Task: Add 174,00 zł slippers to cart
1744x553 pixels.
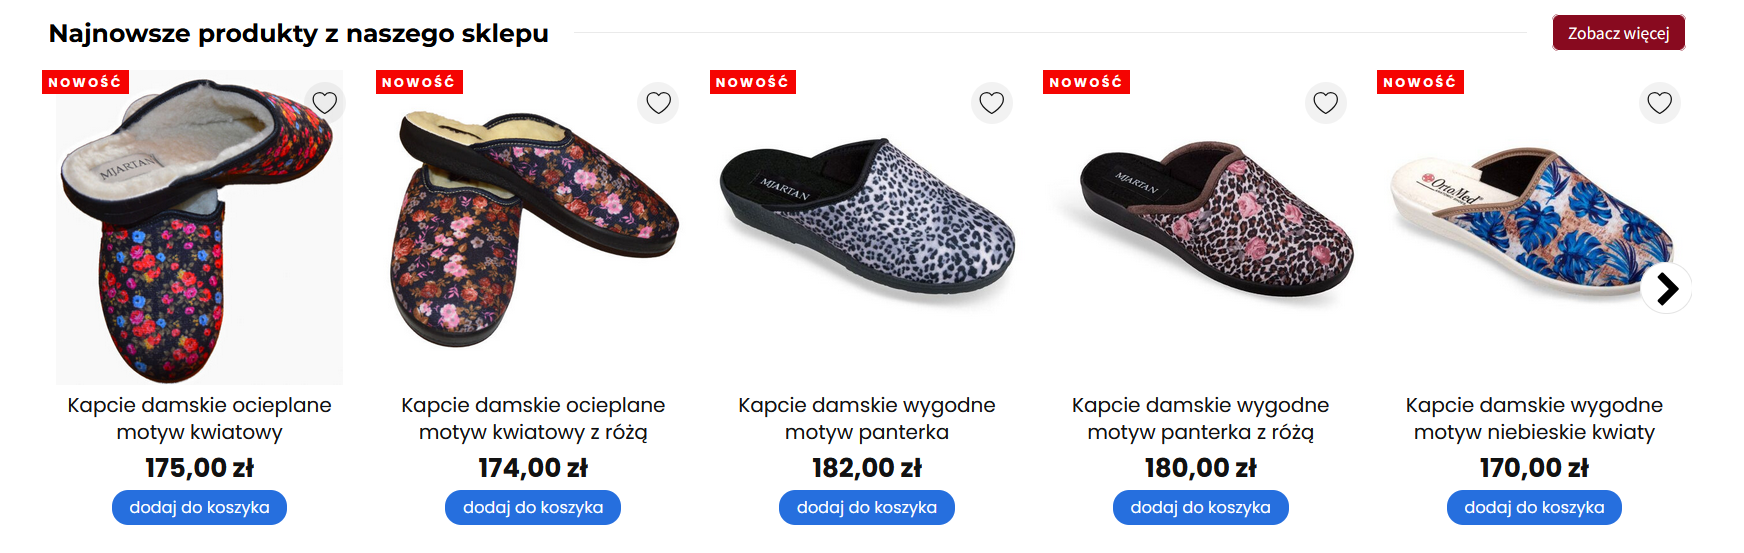Action: [533, 507]
